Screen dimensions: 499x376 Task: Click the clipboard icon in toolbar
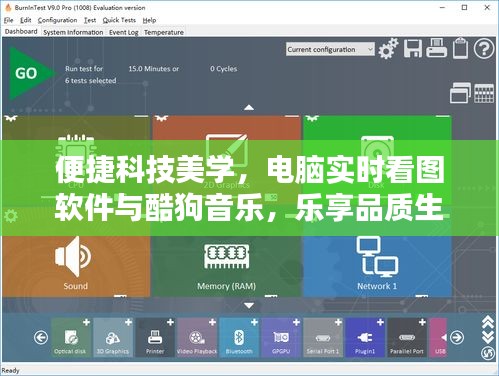[460, 49]
